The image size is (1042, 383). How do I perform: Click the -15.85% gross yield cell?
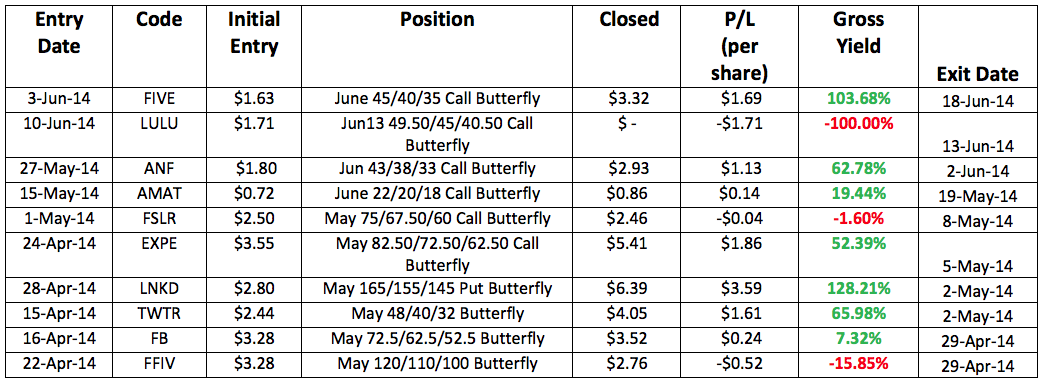(857, 364)
